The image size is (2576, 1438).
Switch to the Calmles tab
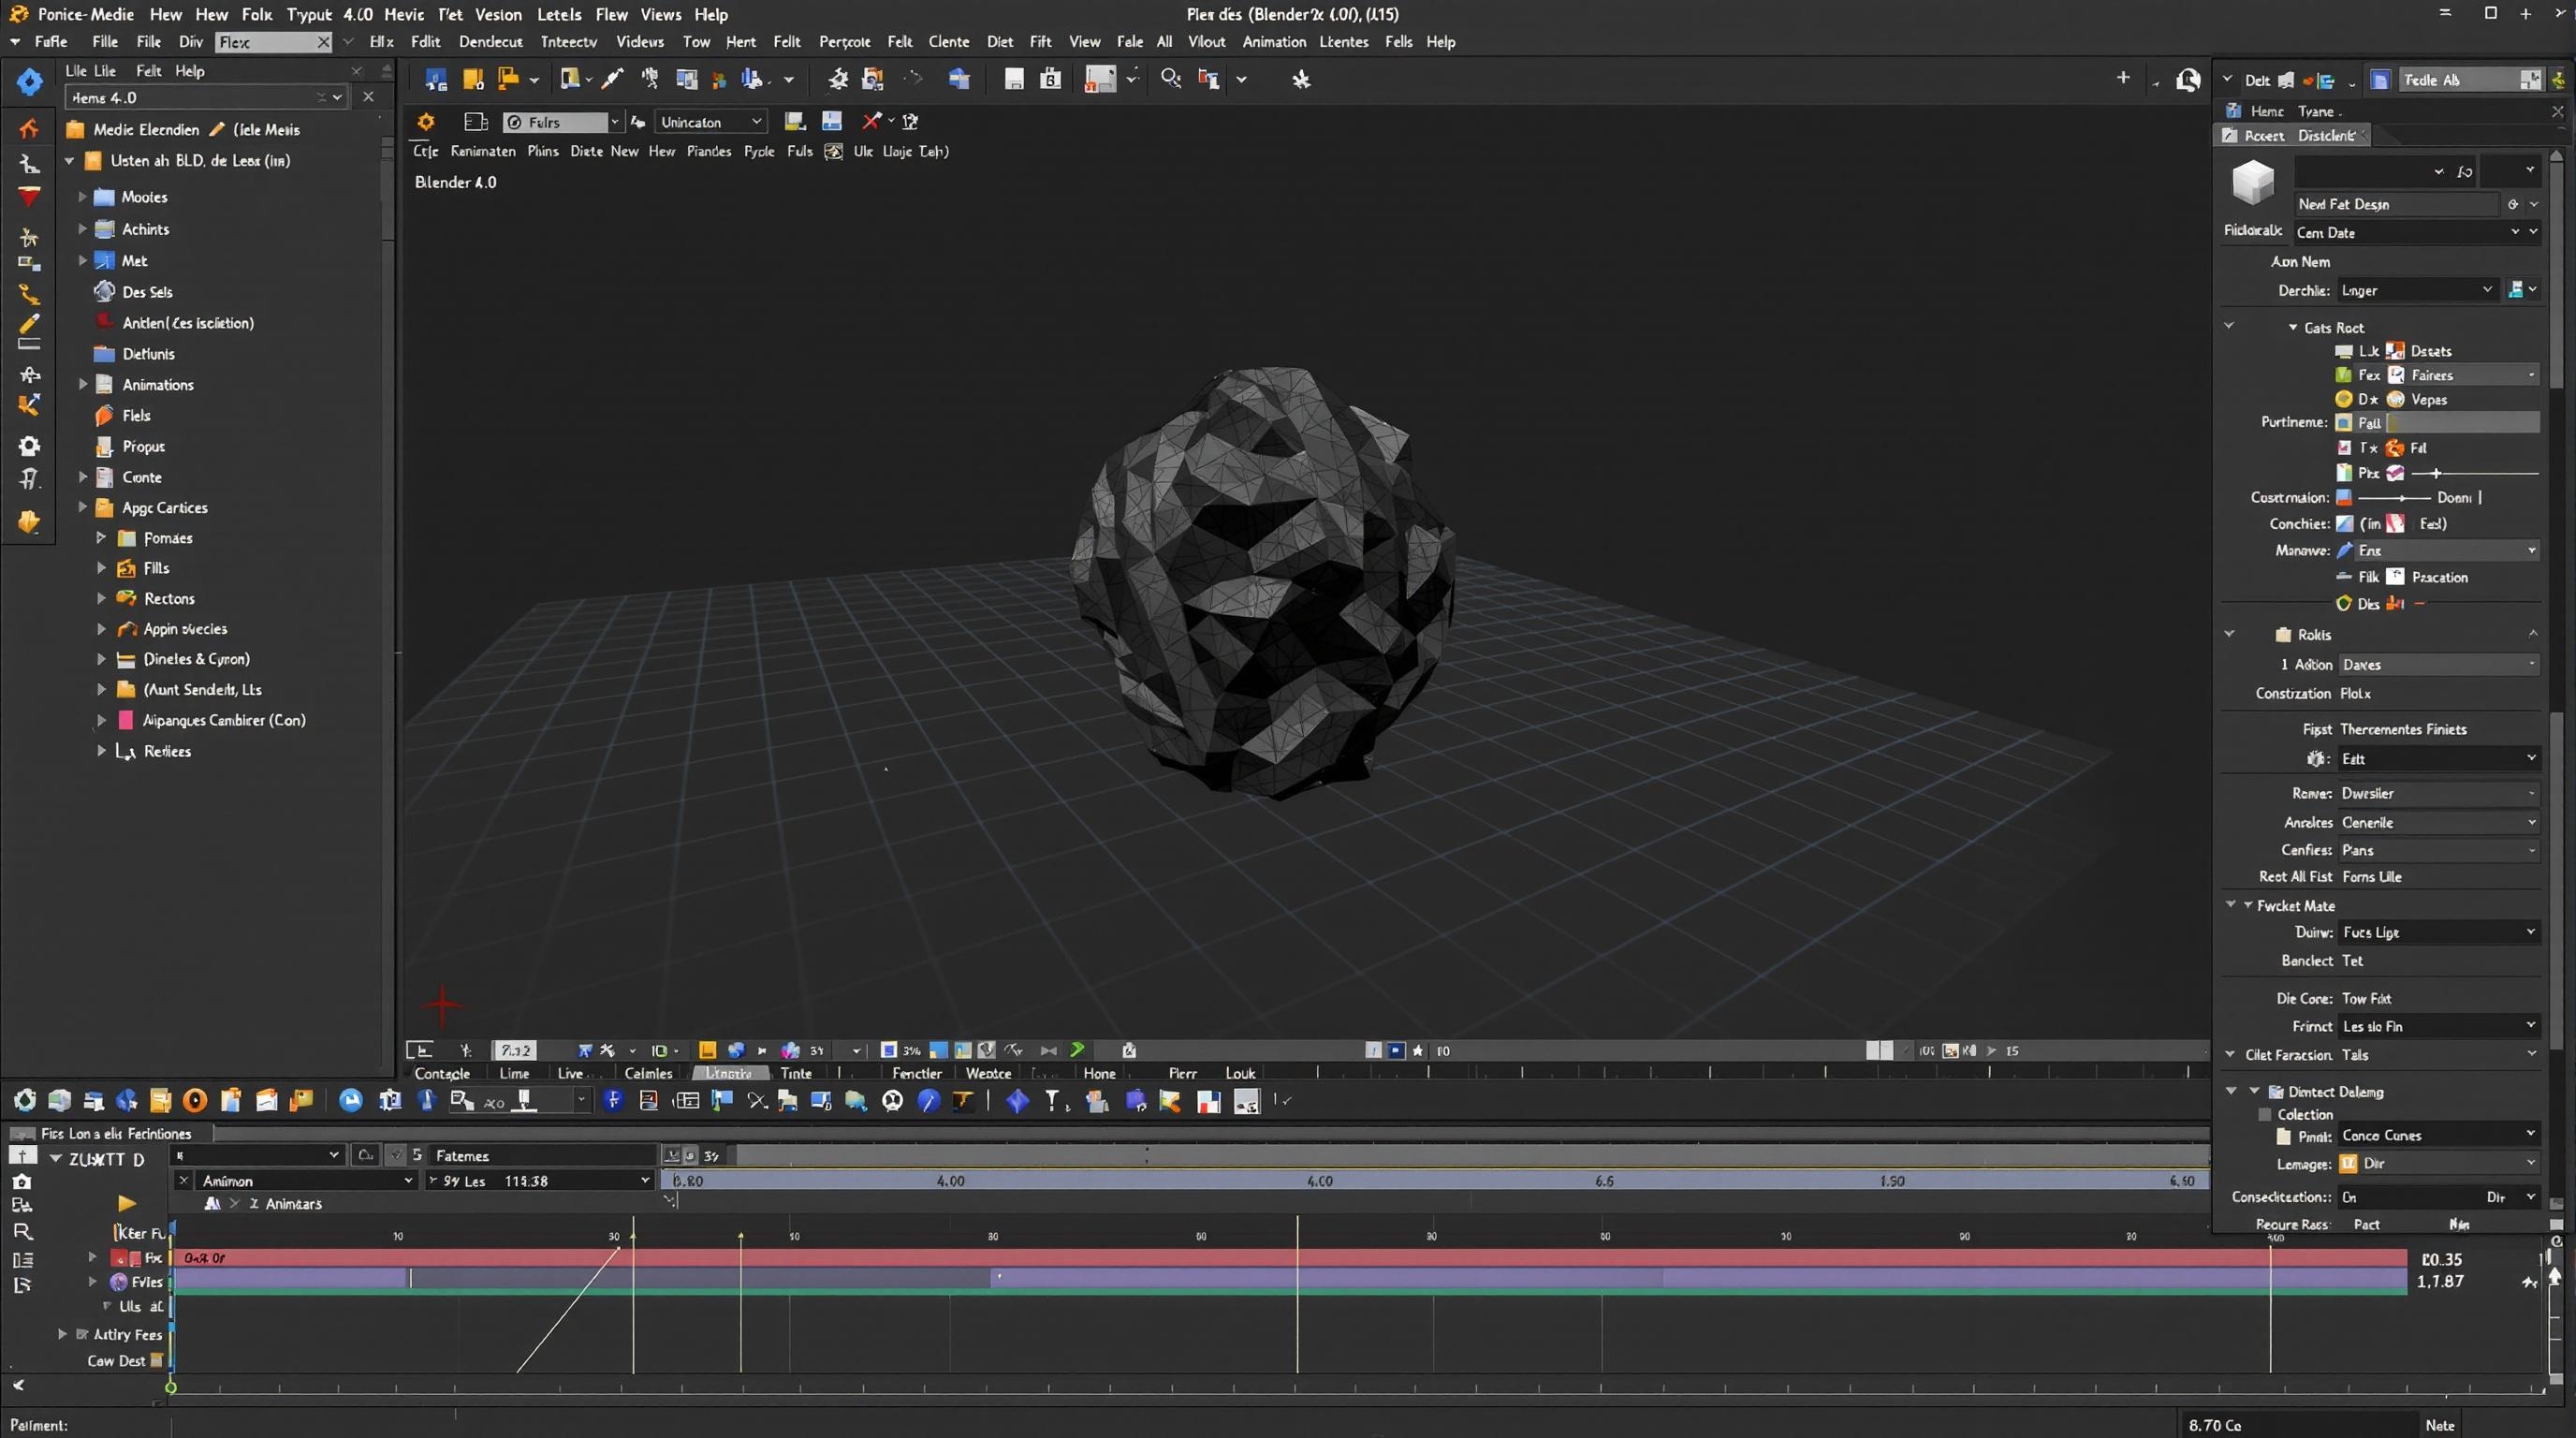point(648,1073)
